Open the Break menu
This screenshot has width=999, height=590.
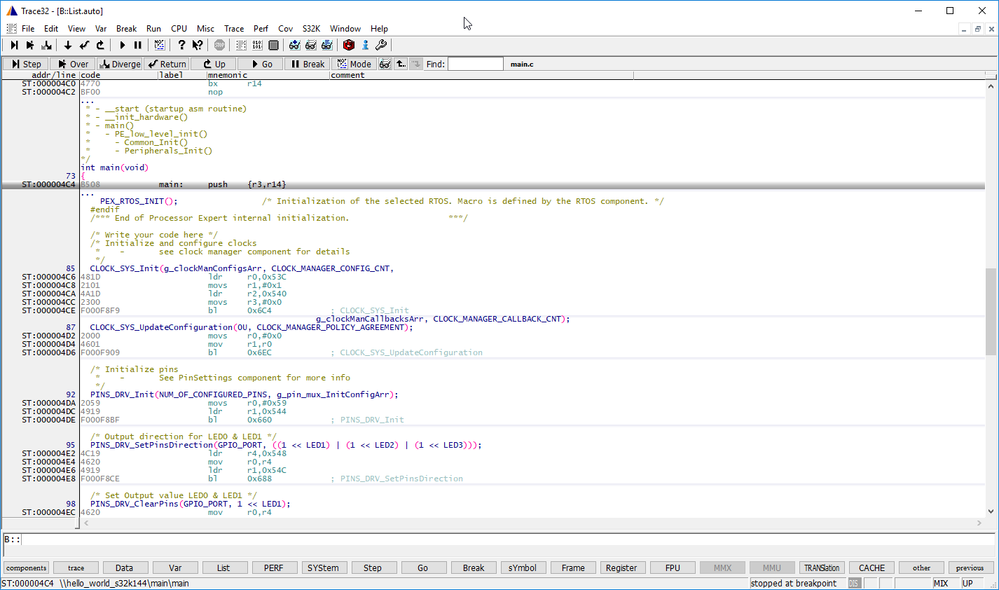(126, 29)
